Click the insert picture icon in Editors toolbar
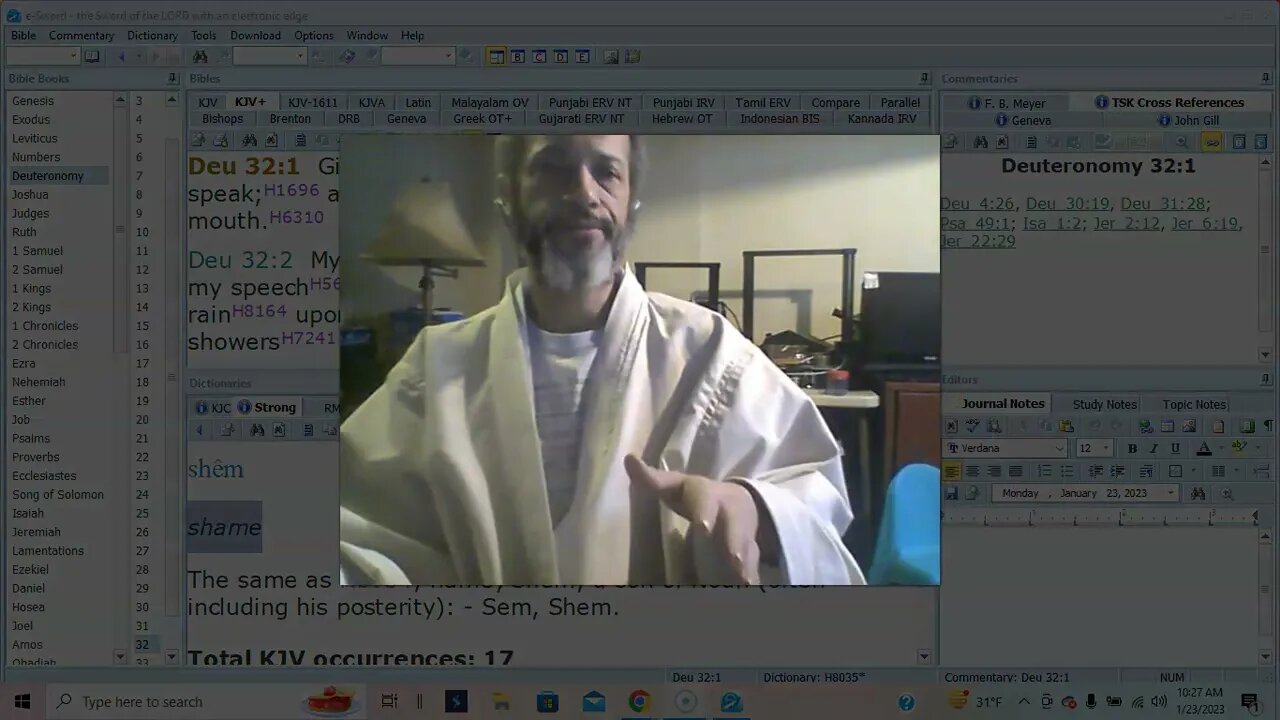Viewport: 1280px width, 720px height. [x=1189, y=426]
